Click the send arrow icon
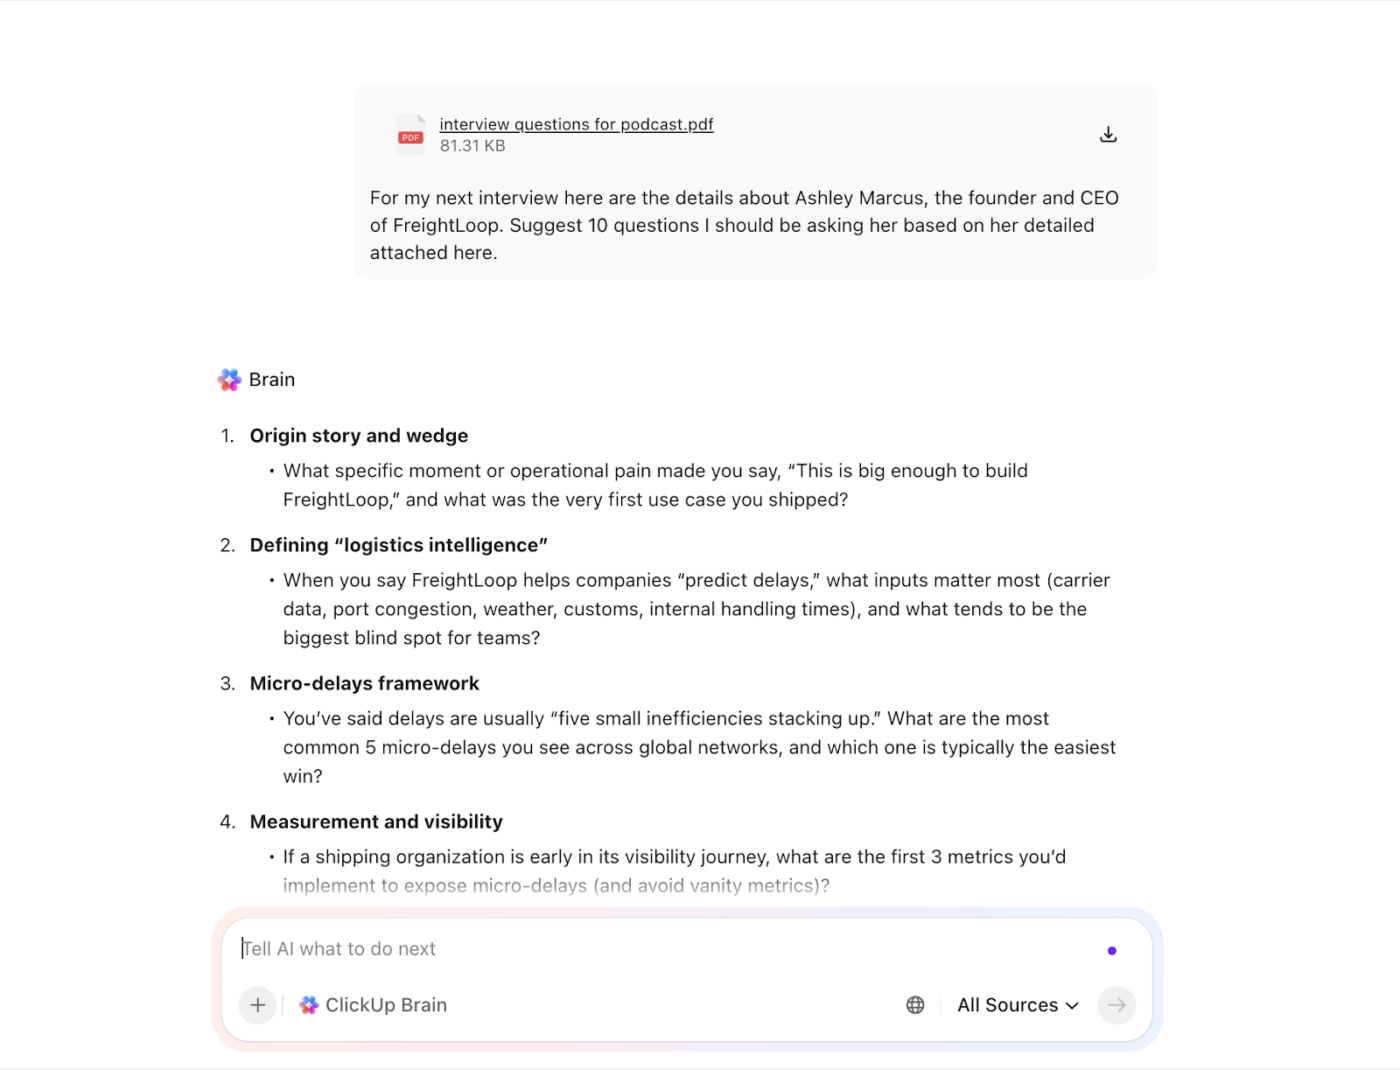 1116,1005
